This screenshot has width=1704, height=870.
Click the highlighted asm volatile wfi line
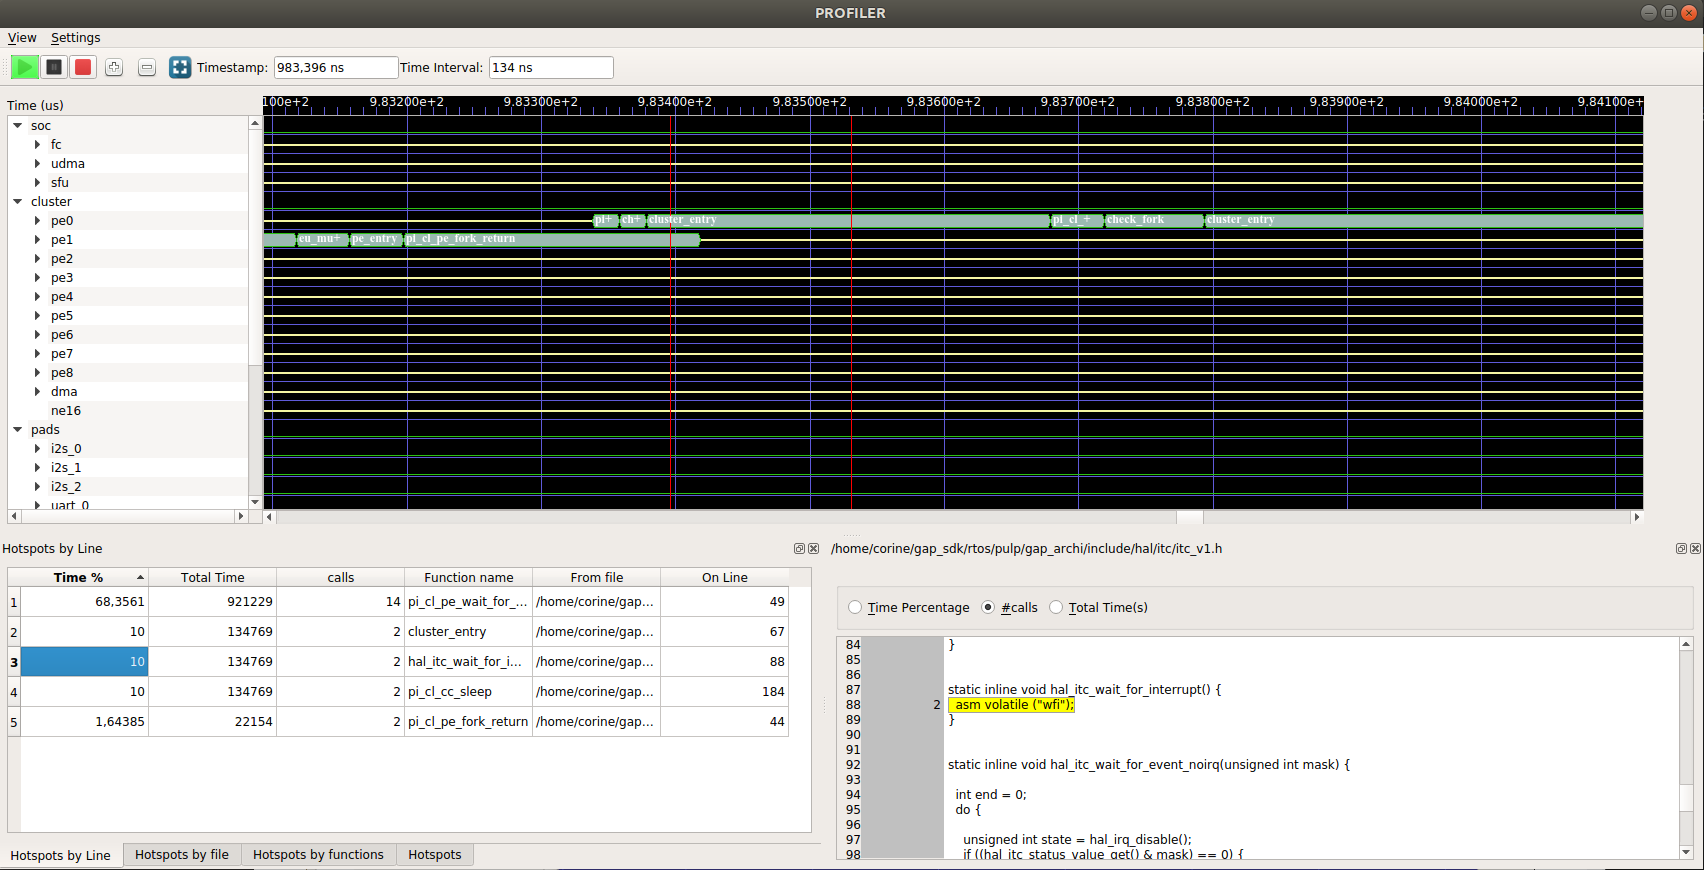point(1011,704)
